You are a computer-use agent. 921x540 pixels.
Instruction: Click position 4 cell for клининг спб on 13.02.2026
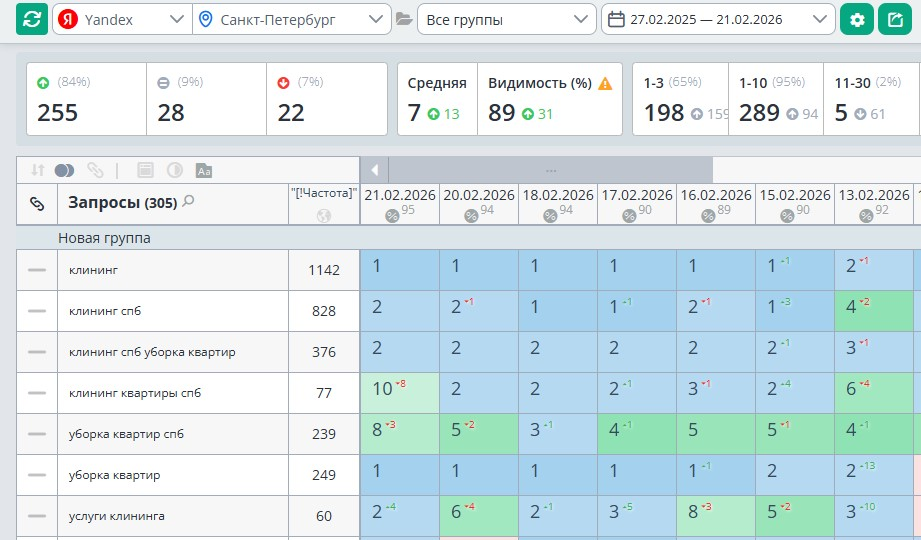click(x=874, y=311)
